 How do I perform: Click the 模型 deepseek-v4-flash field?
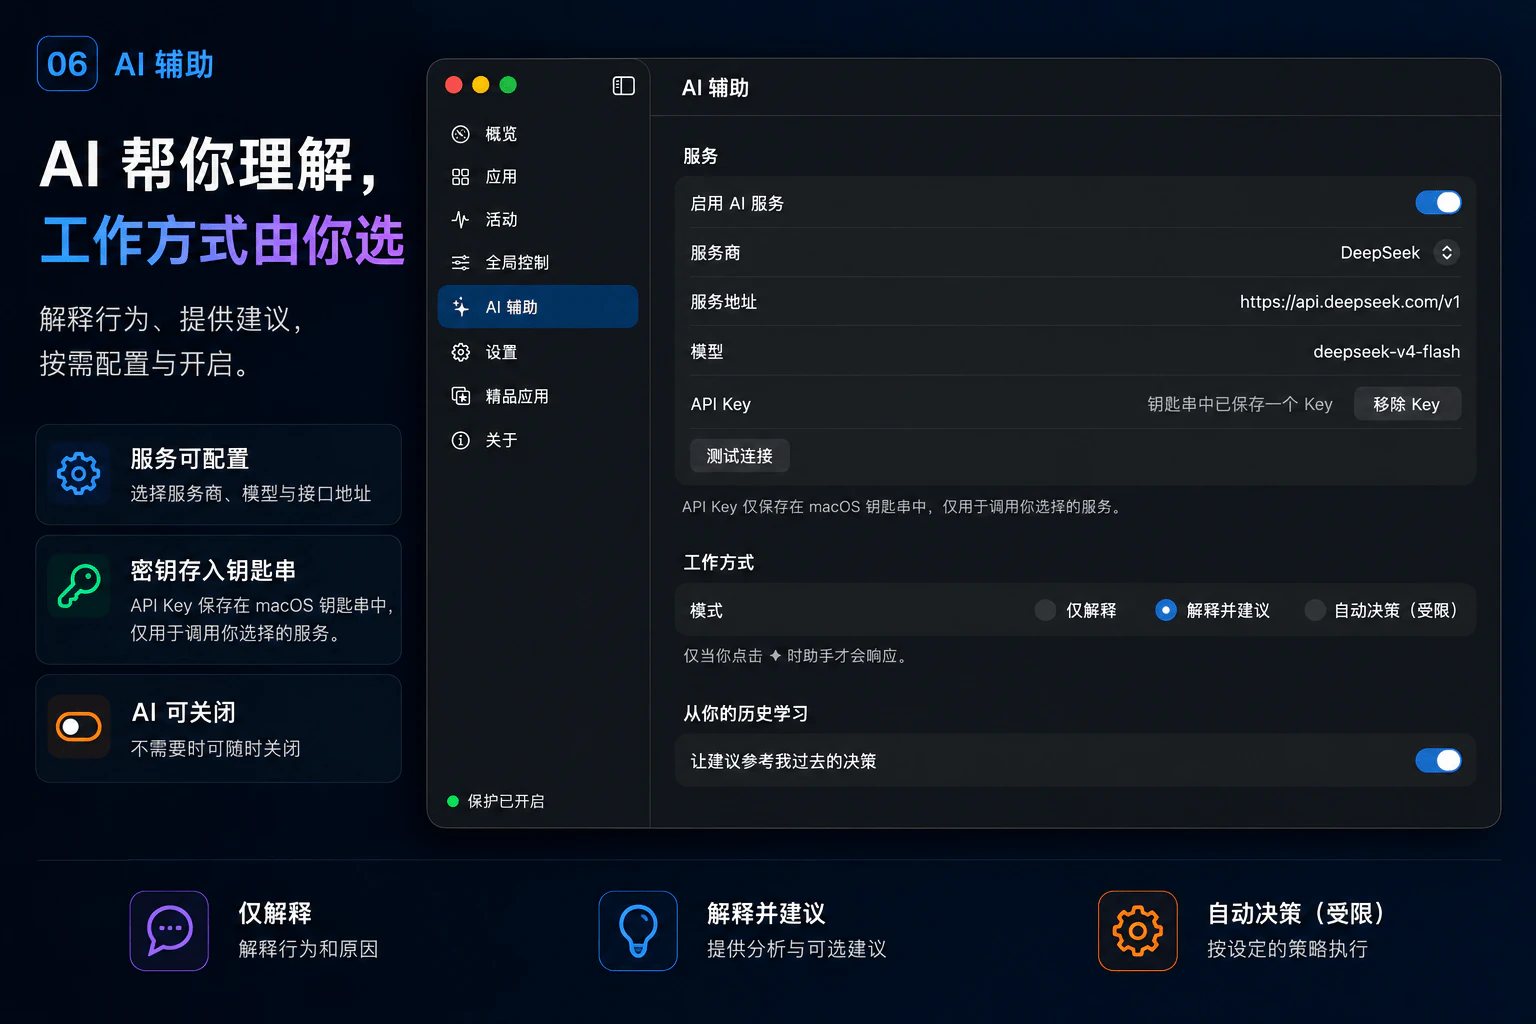1386,352
